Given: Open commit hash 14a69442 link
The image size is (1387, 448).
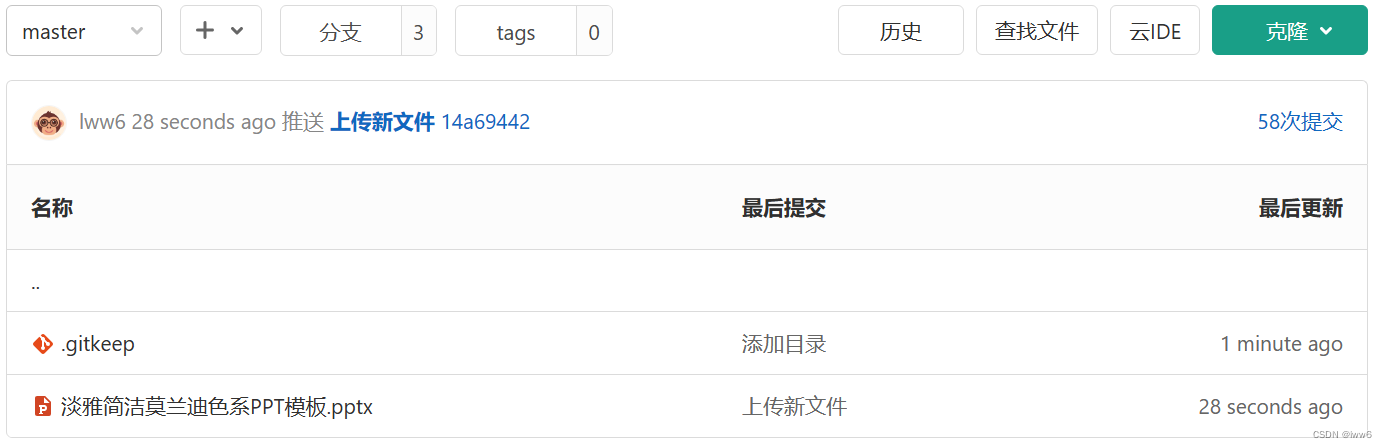Looking at the screenshot, I should [x=486, y=122].
